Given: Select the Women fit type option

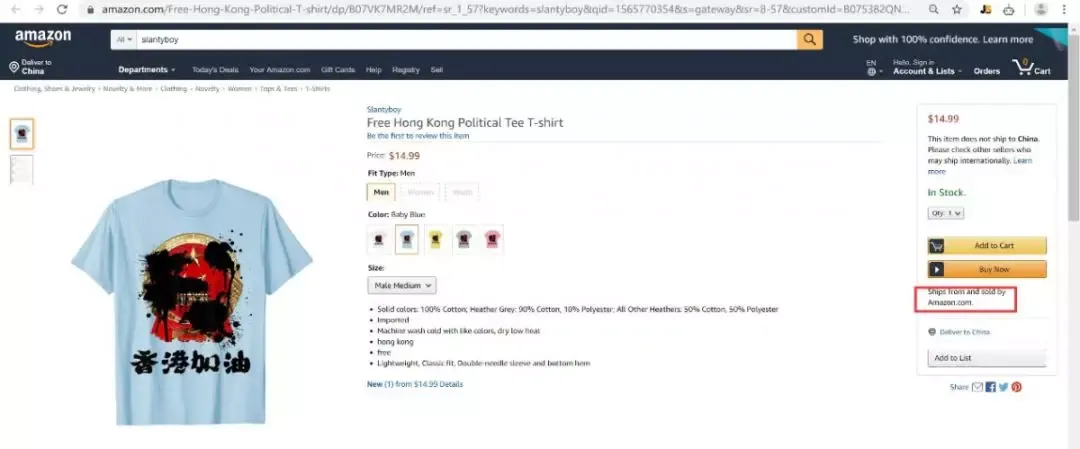Looking at the screenshot, I should pyautogui.click(x=420, y=192).
